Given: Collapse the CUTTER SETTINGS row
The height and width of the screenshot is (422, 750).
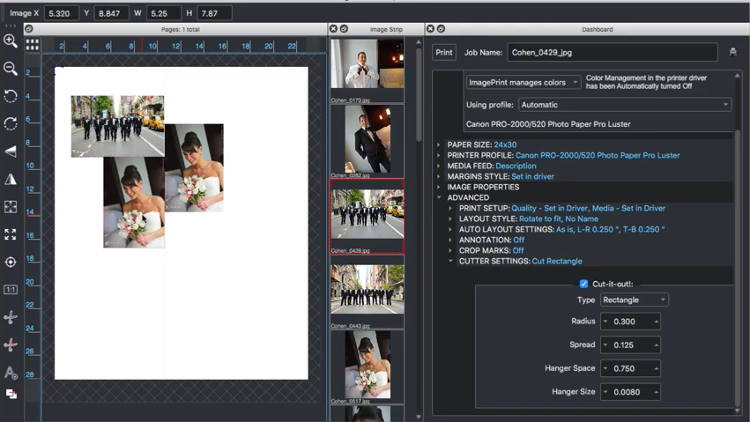Looking at the screenshot, I should [x=450, y=261].
